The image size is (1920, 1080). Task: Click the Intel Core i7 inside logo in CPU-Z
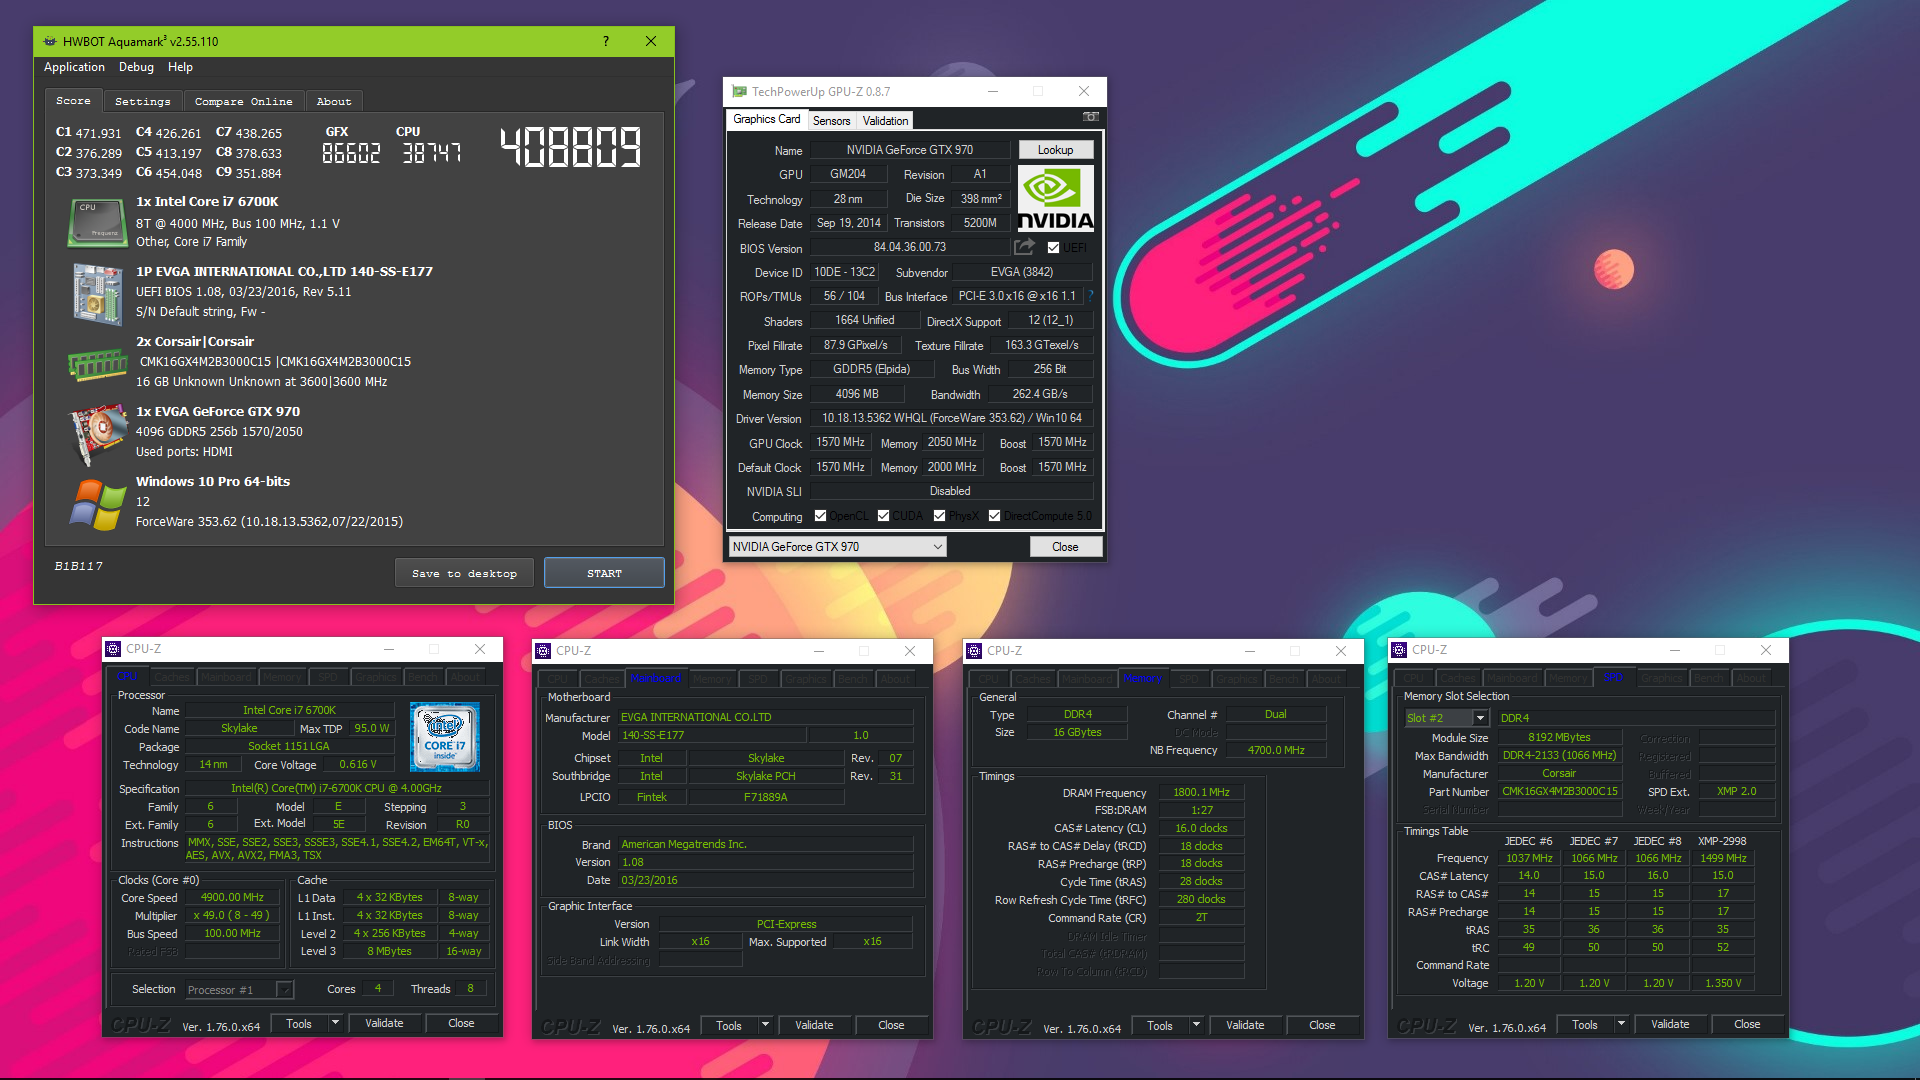tap(445, 737)
